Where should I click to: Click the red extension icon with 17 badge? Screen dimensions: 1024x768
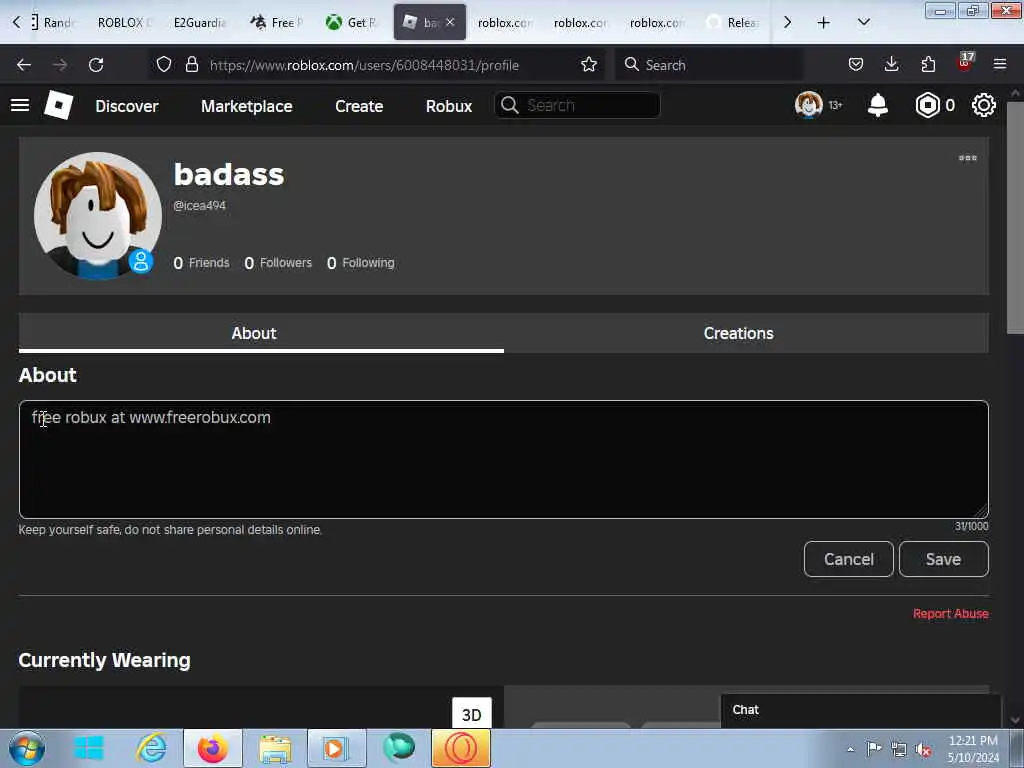click(x=965, y=63)
